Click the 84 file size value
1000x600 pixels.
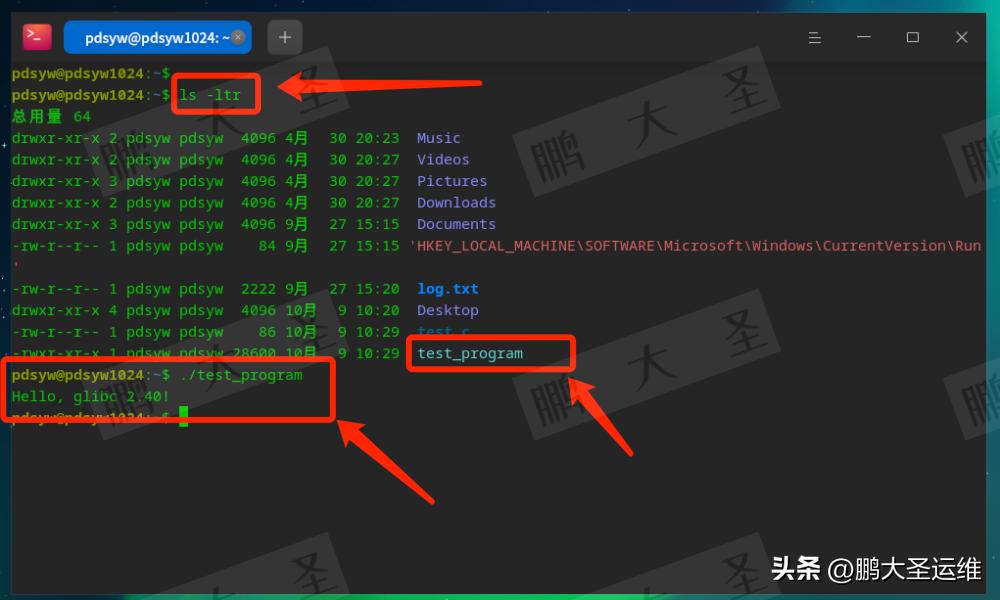pos(267,246)
